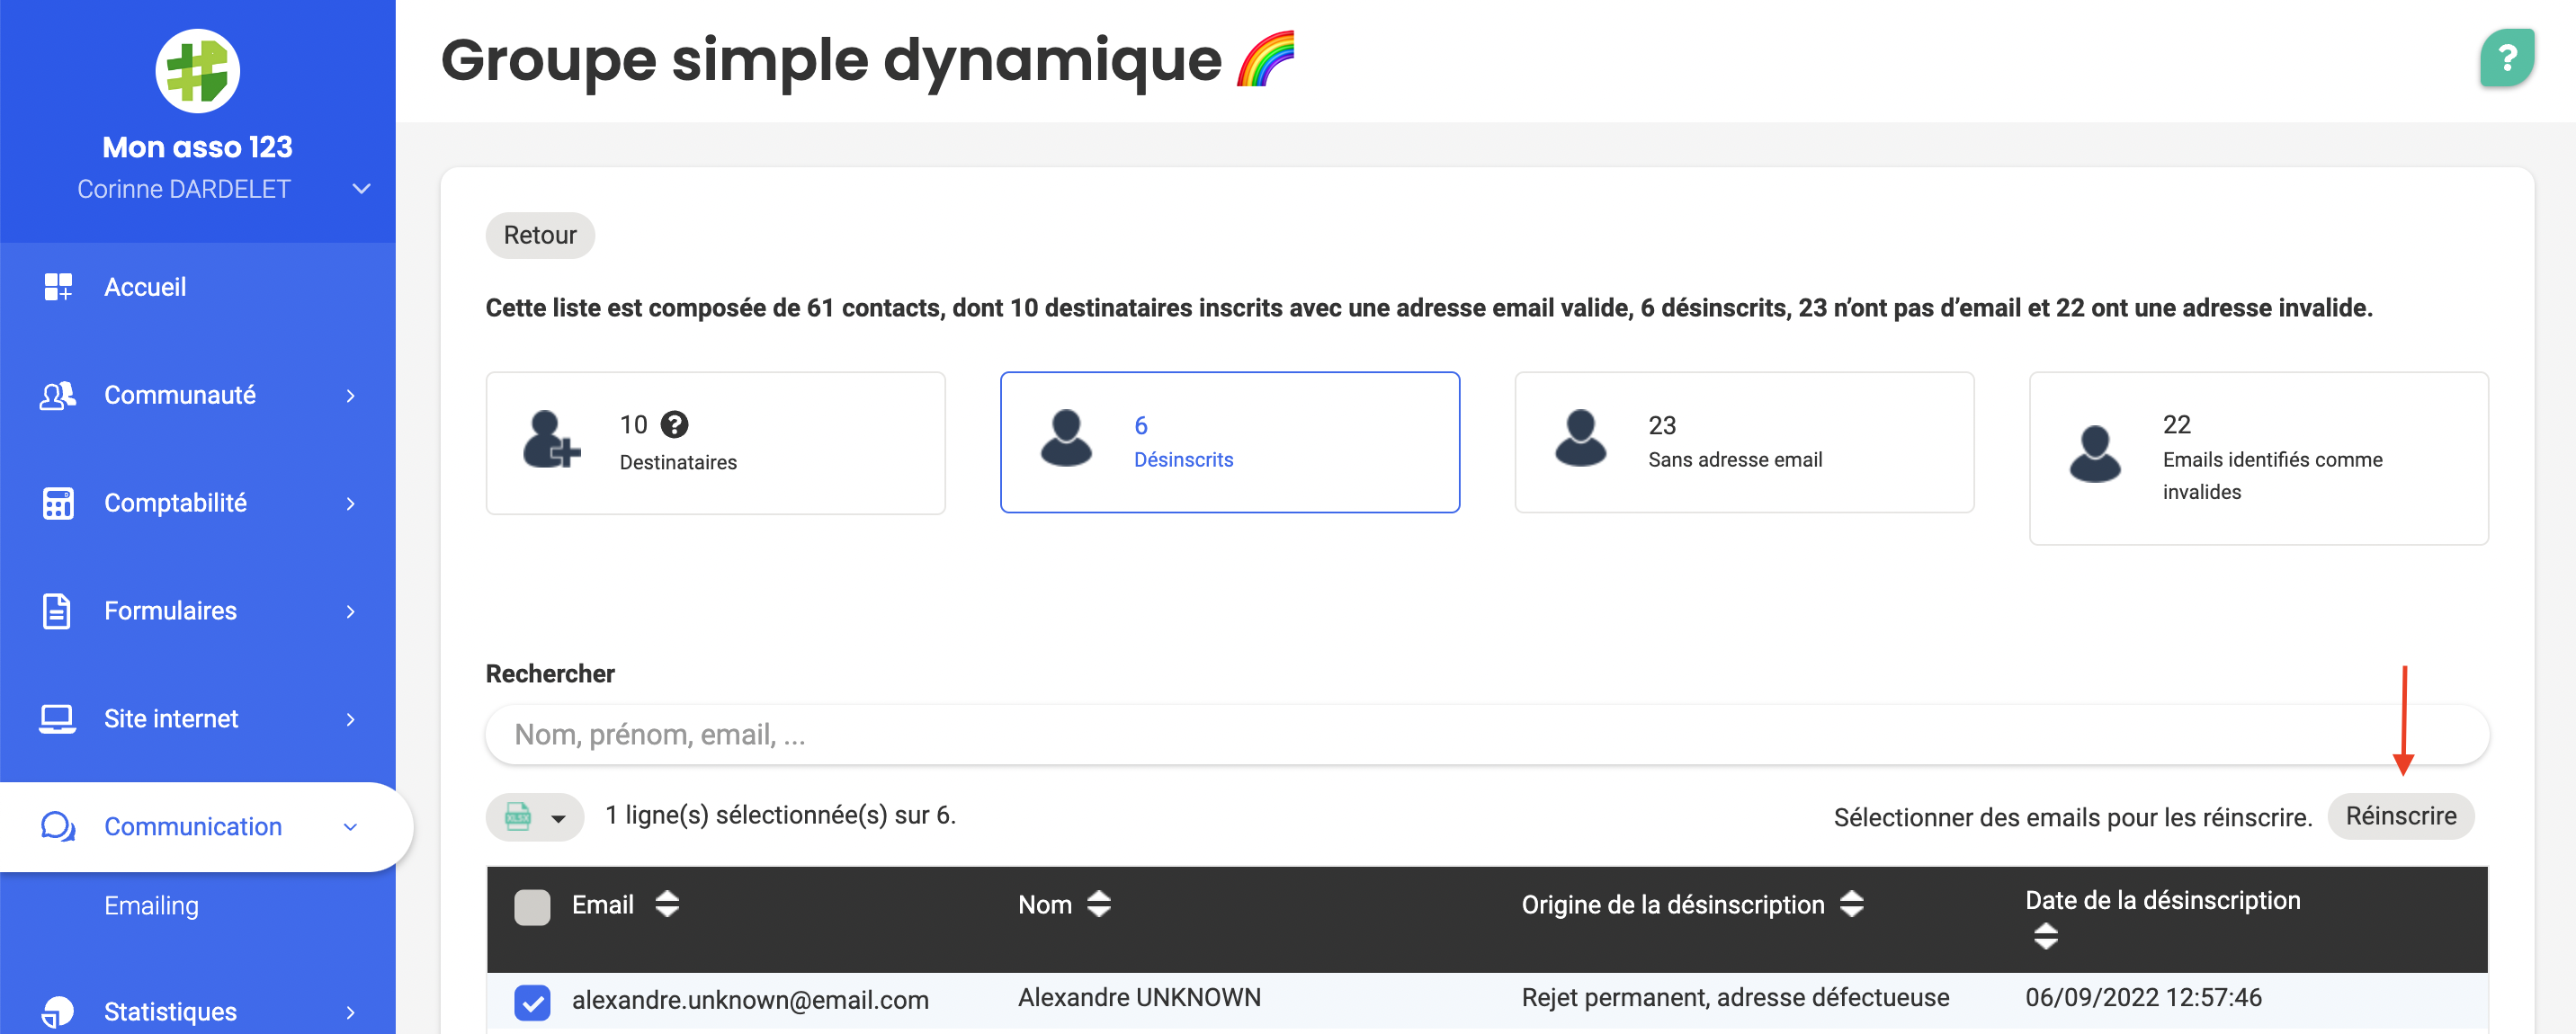Click the Destinataires info question icon

click(675, 425)
